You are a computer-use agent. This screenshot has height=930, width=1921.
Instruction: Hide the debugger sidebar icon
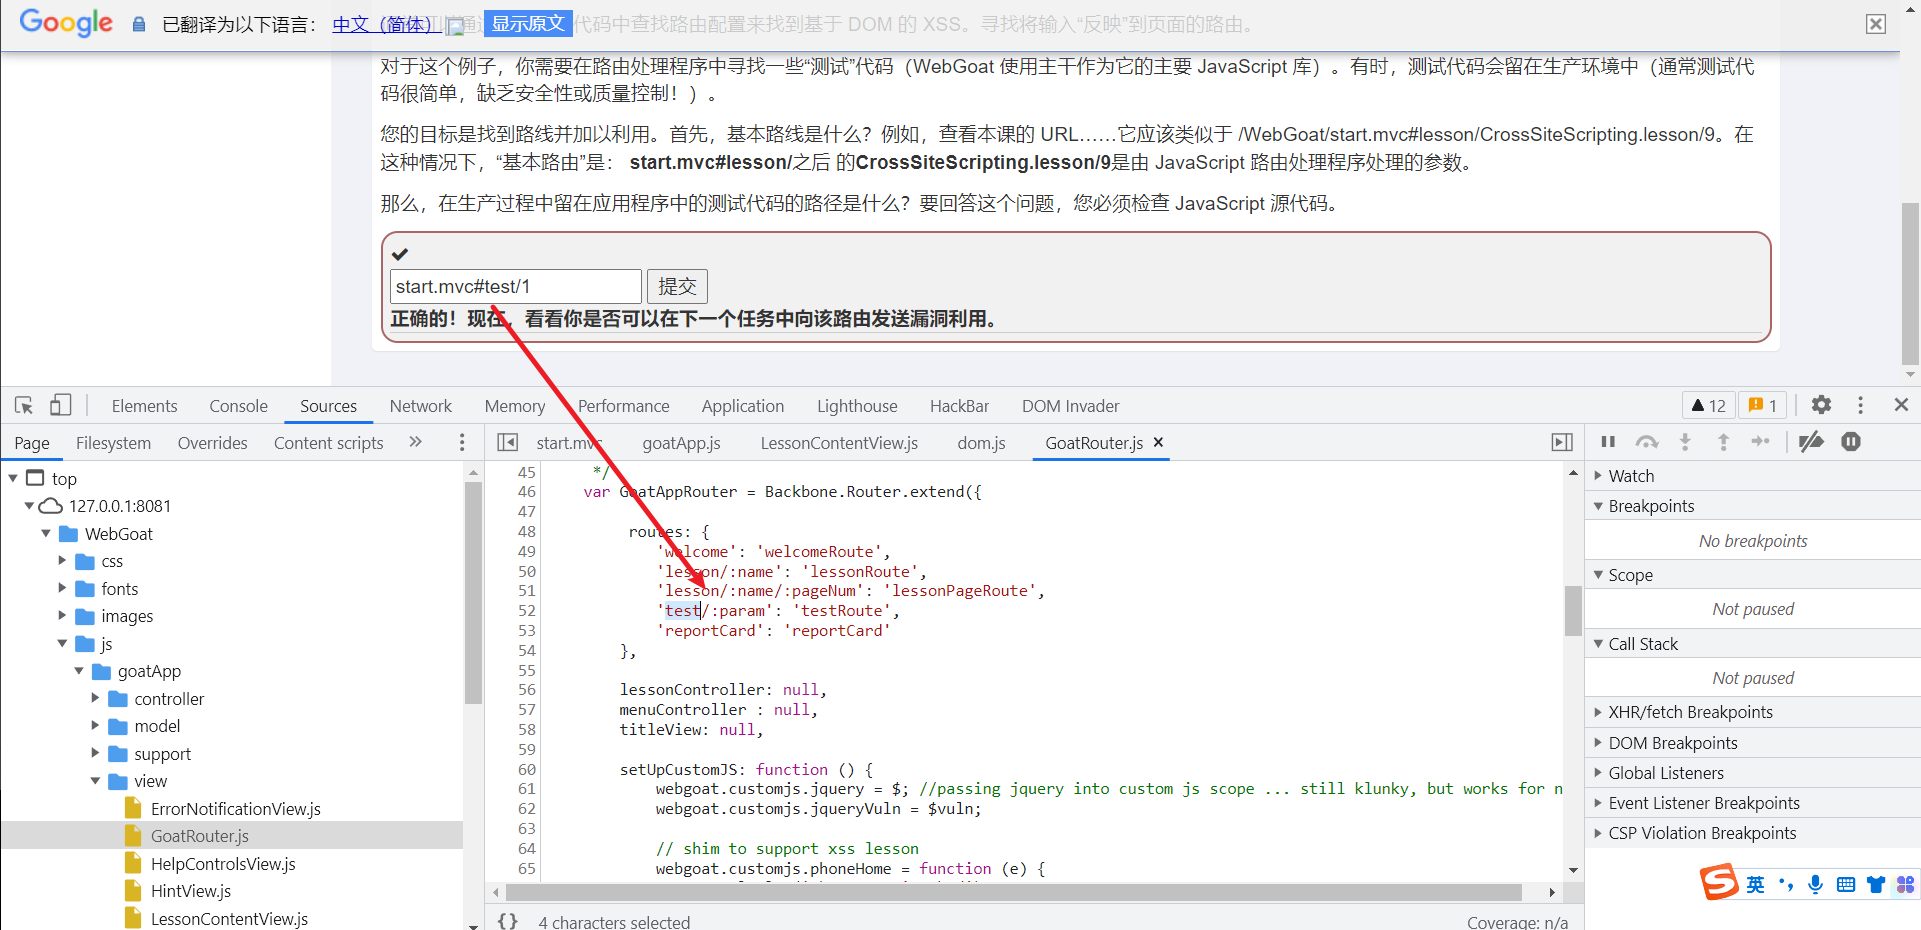coord(1562,442)
